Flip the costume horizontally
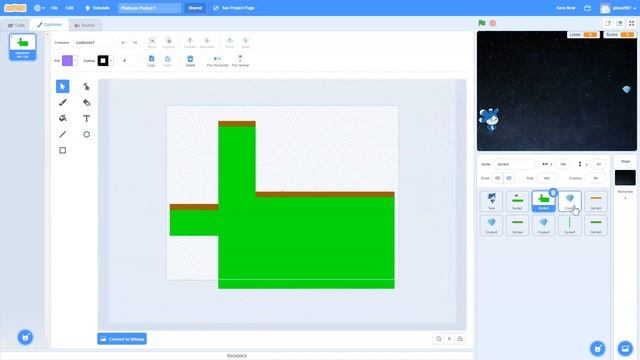Screen dimensions: 640x360 (x=218, y=61)
